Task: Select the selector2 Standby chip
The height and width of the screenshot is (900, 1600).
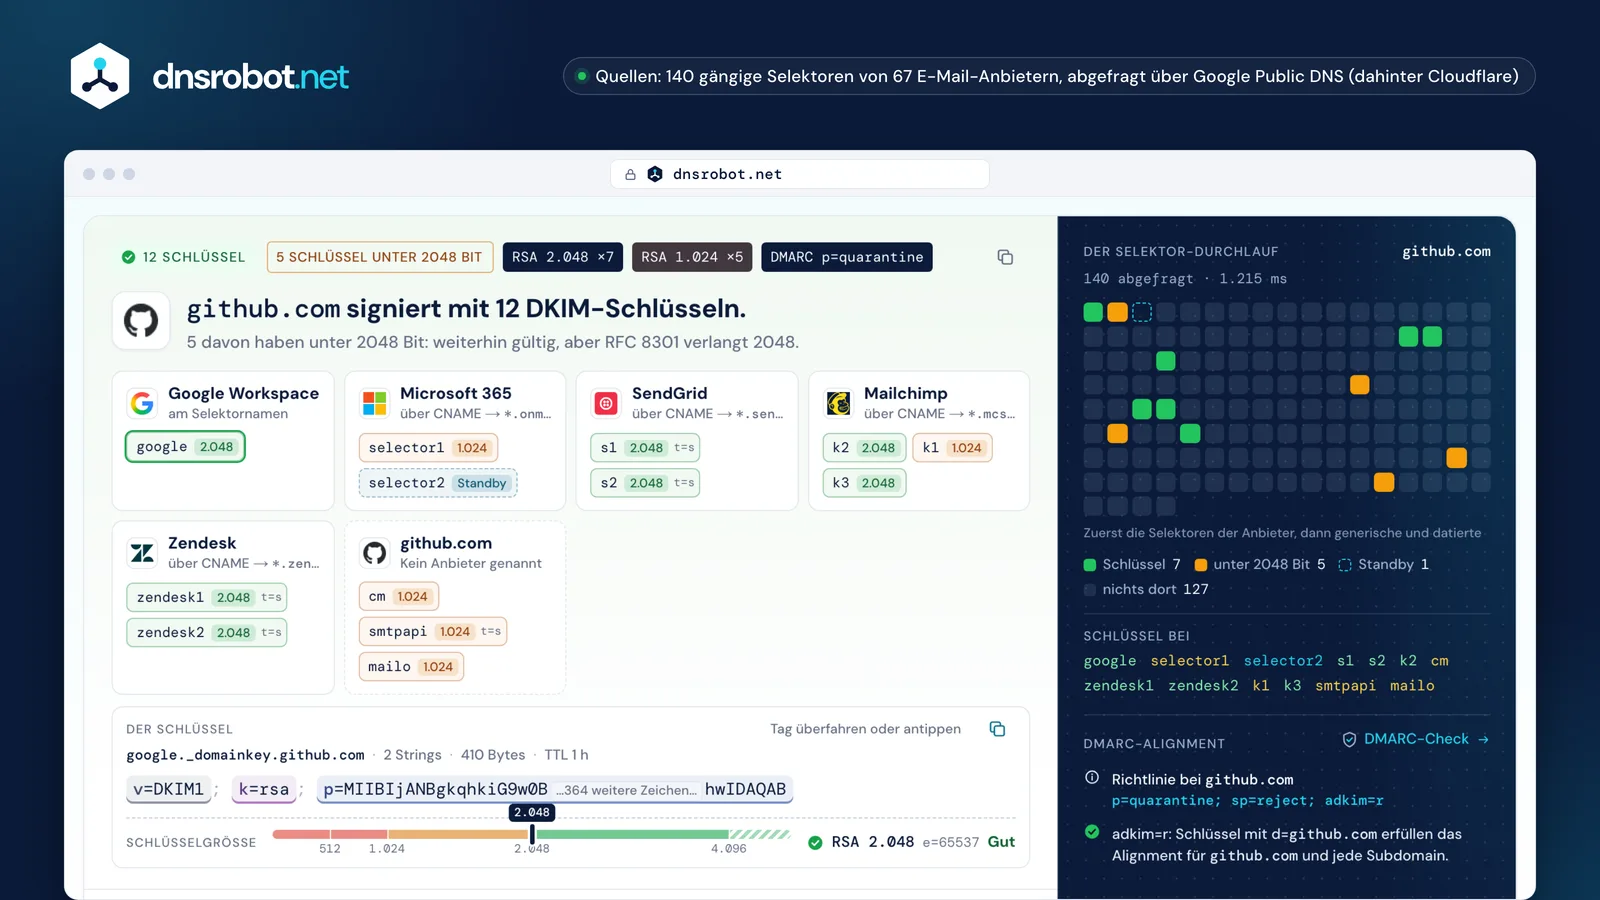Action: (x=438, y=483)
